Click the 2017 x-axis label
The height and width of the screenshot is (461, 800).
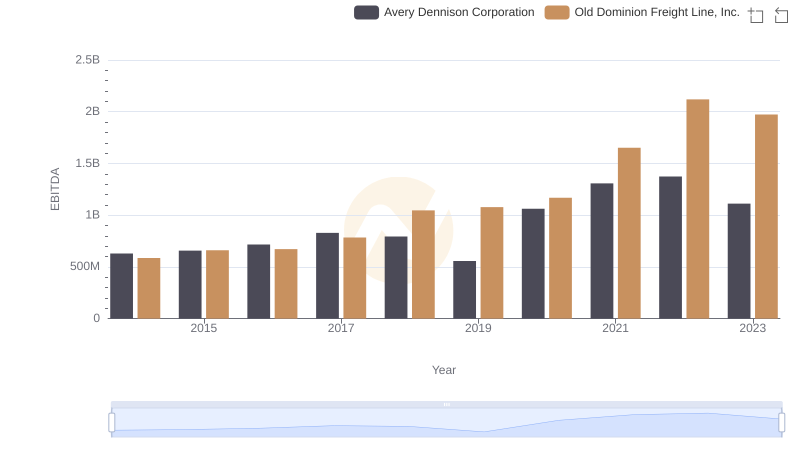pyautogui.click(x=341, y=328)
